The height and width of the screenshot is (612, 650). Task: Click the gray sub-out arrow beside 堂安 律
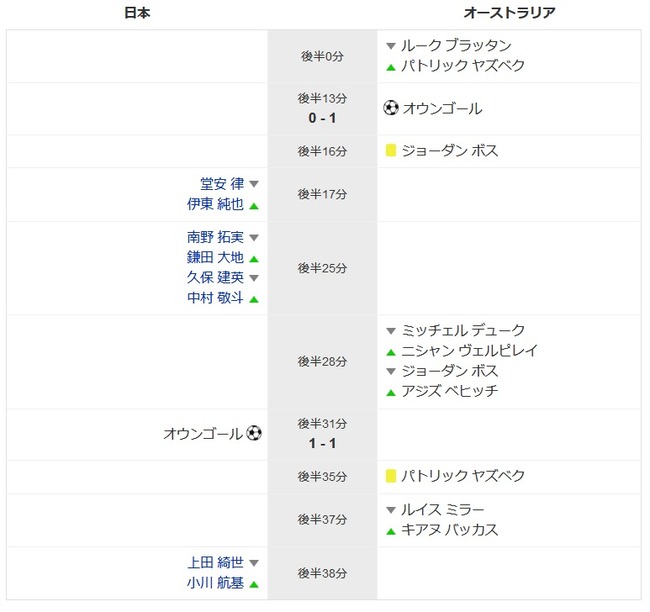tap(254, 184)
